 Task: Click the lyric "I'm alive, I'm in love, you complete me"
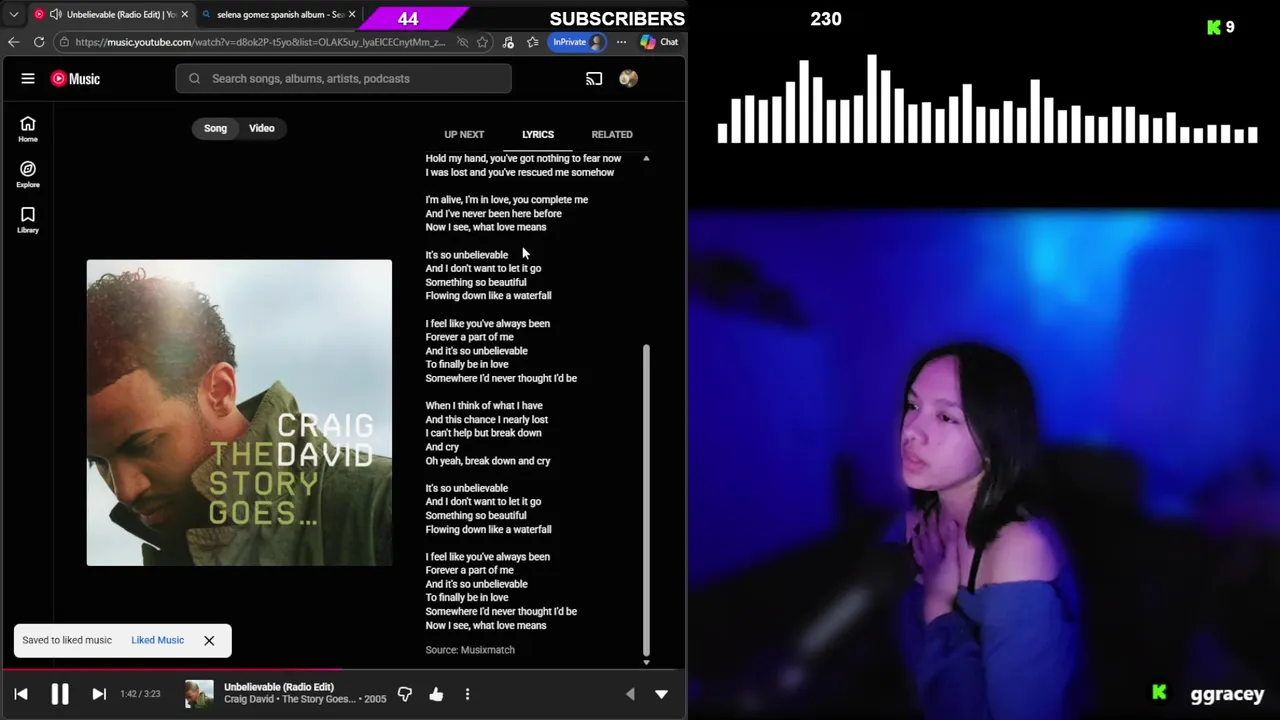point(507,200)
